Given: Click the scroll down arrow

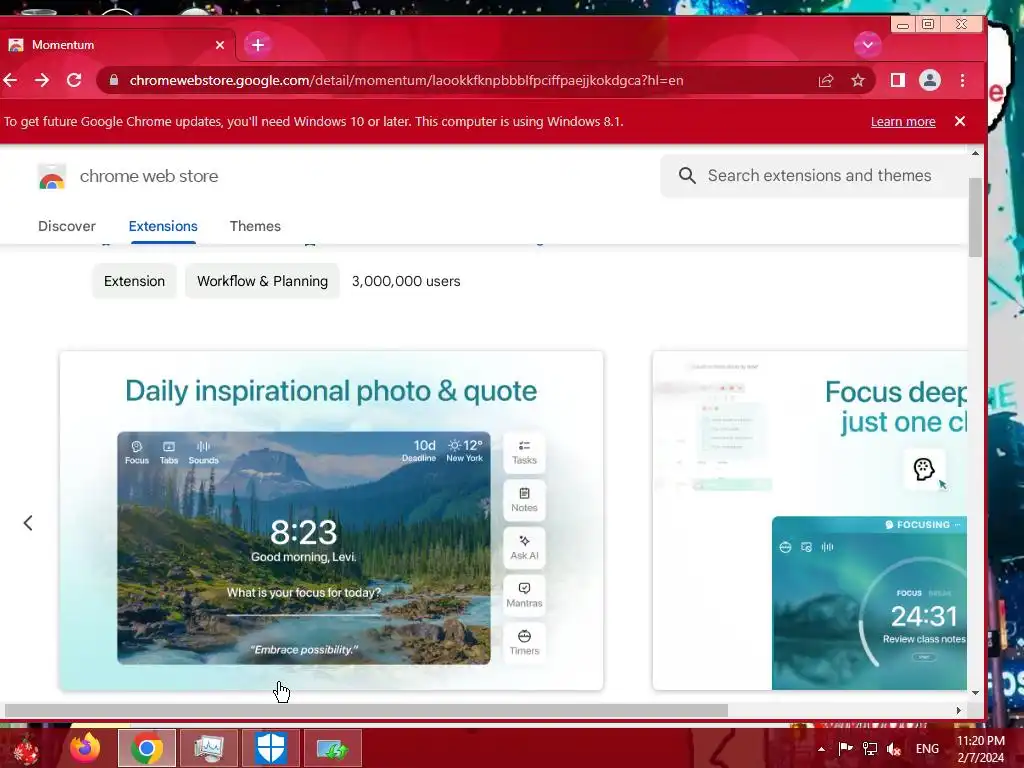Looking at the screenshot, I should [x=975, y=693].
